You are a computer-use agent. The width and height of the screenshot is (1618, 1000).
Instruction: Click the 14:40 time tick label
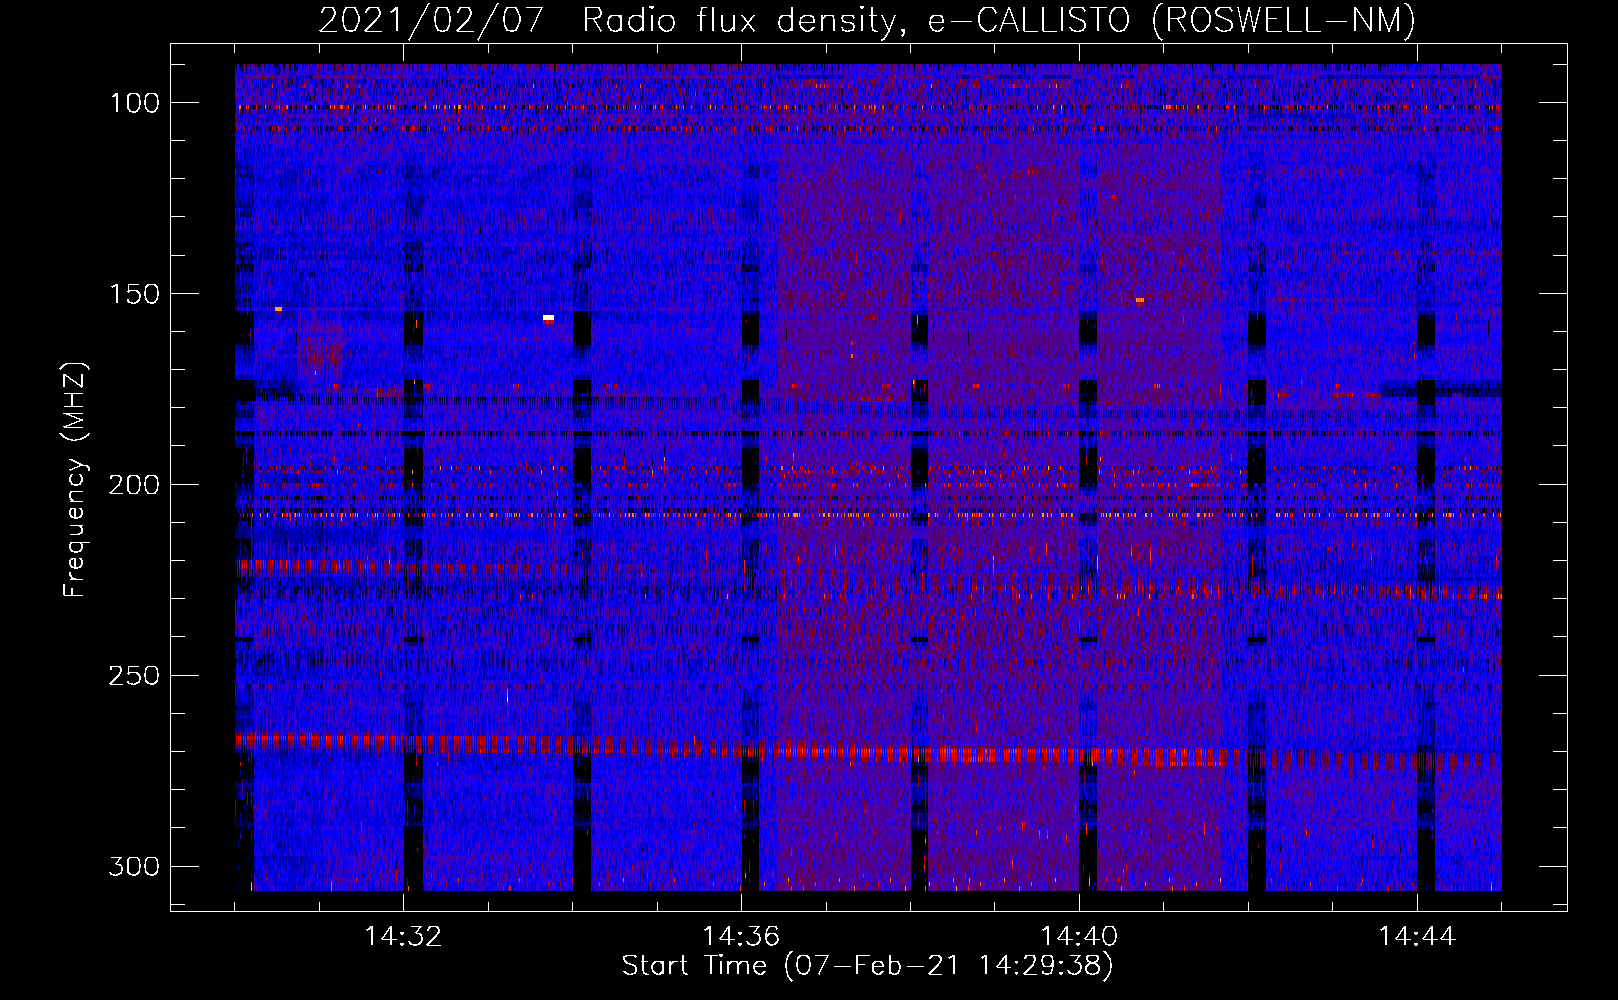click(1079, 937)
